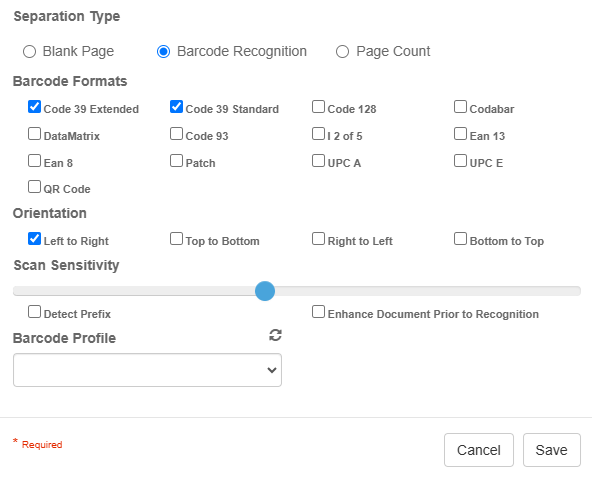The image size is (592, 478).
Task: Uncheck Code 39 Standard checkbox
Action: pyautogui.click(x=176, y=107)
